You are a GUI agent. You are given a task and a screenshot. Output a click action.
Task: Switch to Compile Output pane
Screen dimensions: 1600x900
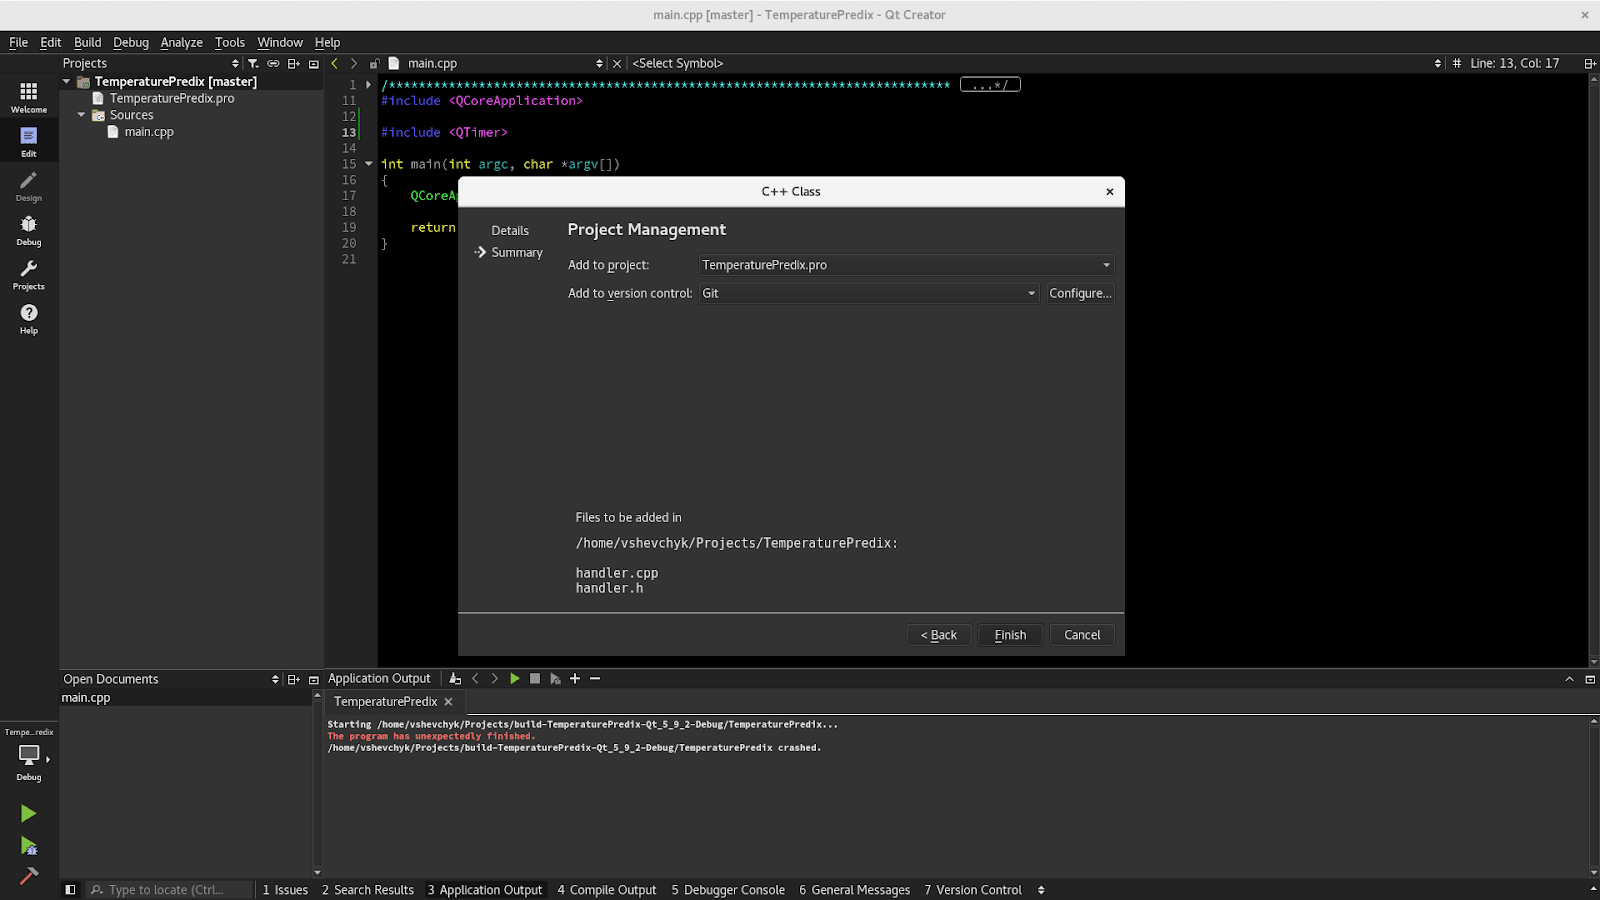[x=606, y=890]
